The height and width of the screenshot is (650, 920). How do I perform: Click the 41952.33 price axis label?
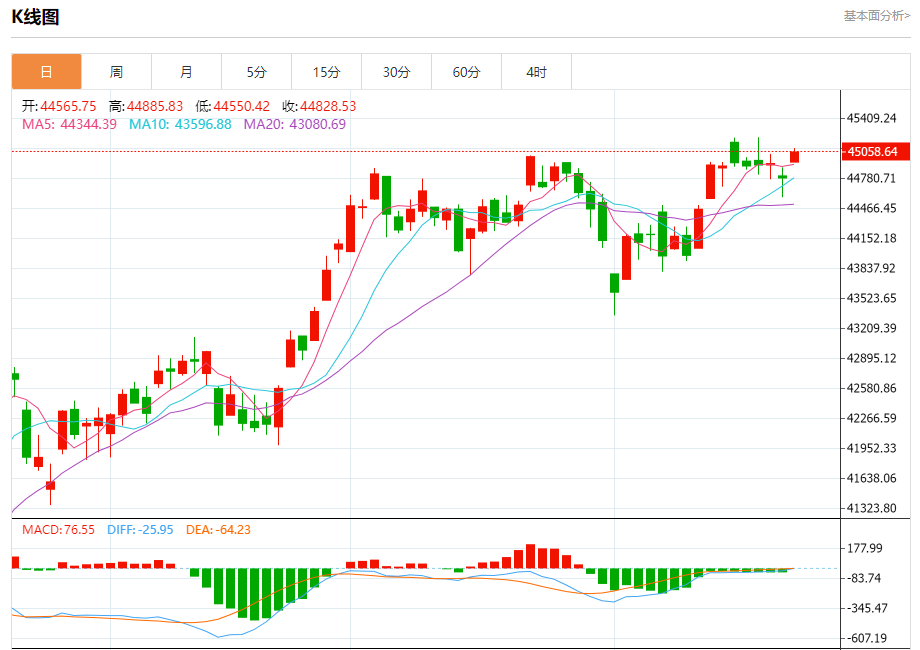871,448
